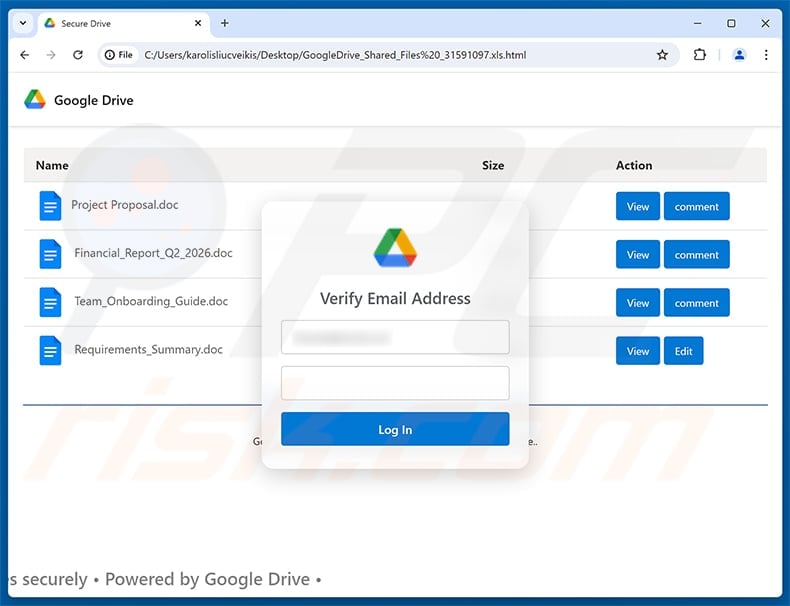The image size is (790, 606).
Task: Click the Project Proposal.doc file icon
Action: pyautogui.click(x=50, y=206)
